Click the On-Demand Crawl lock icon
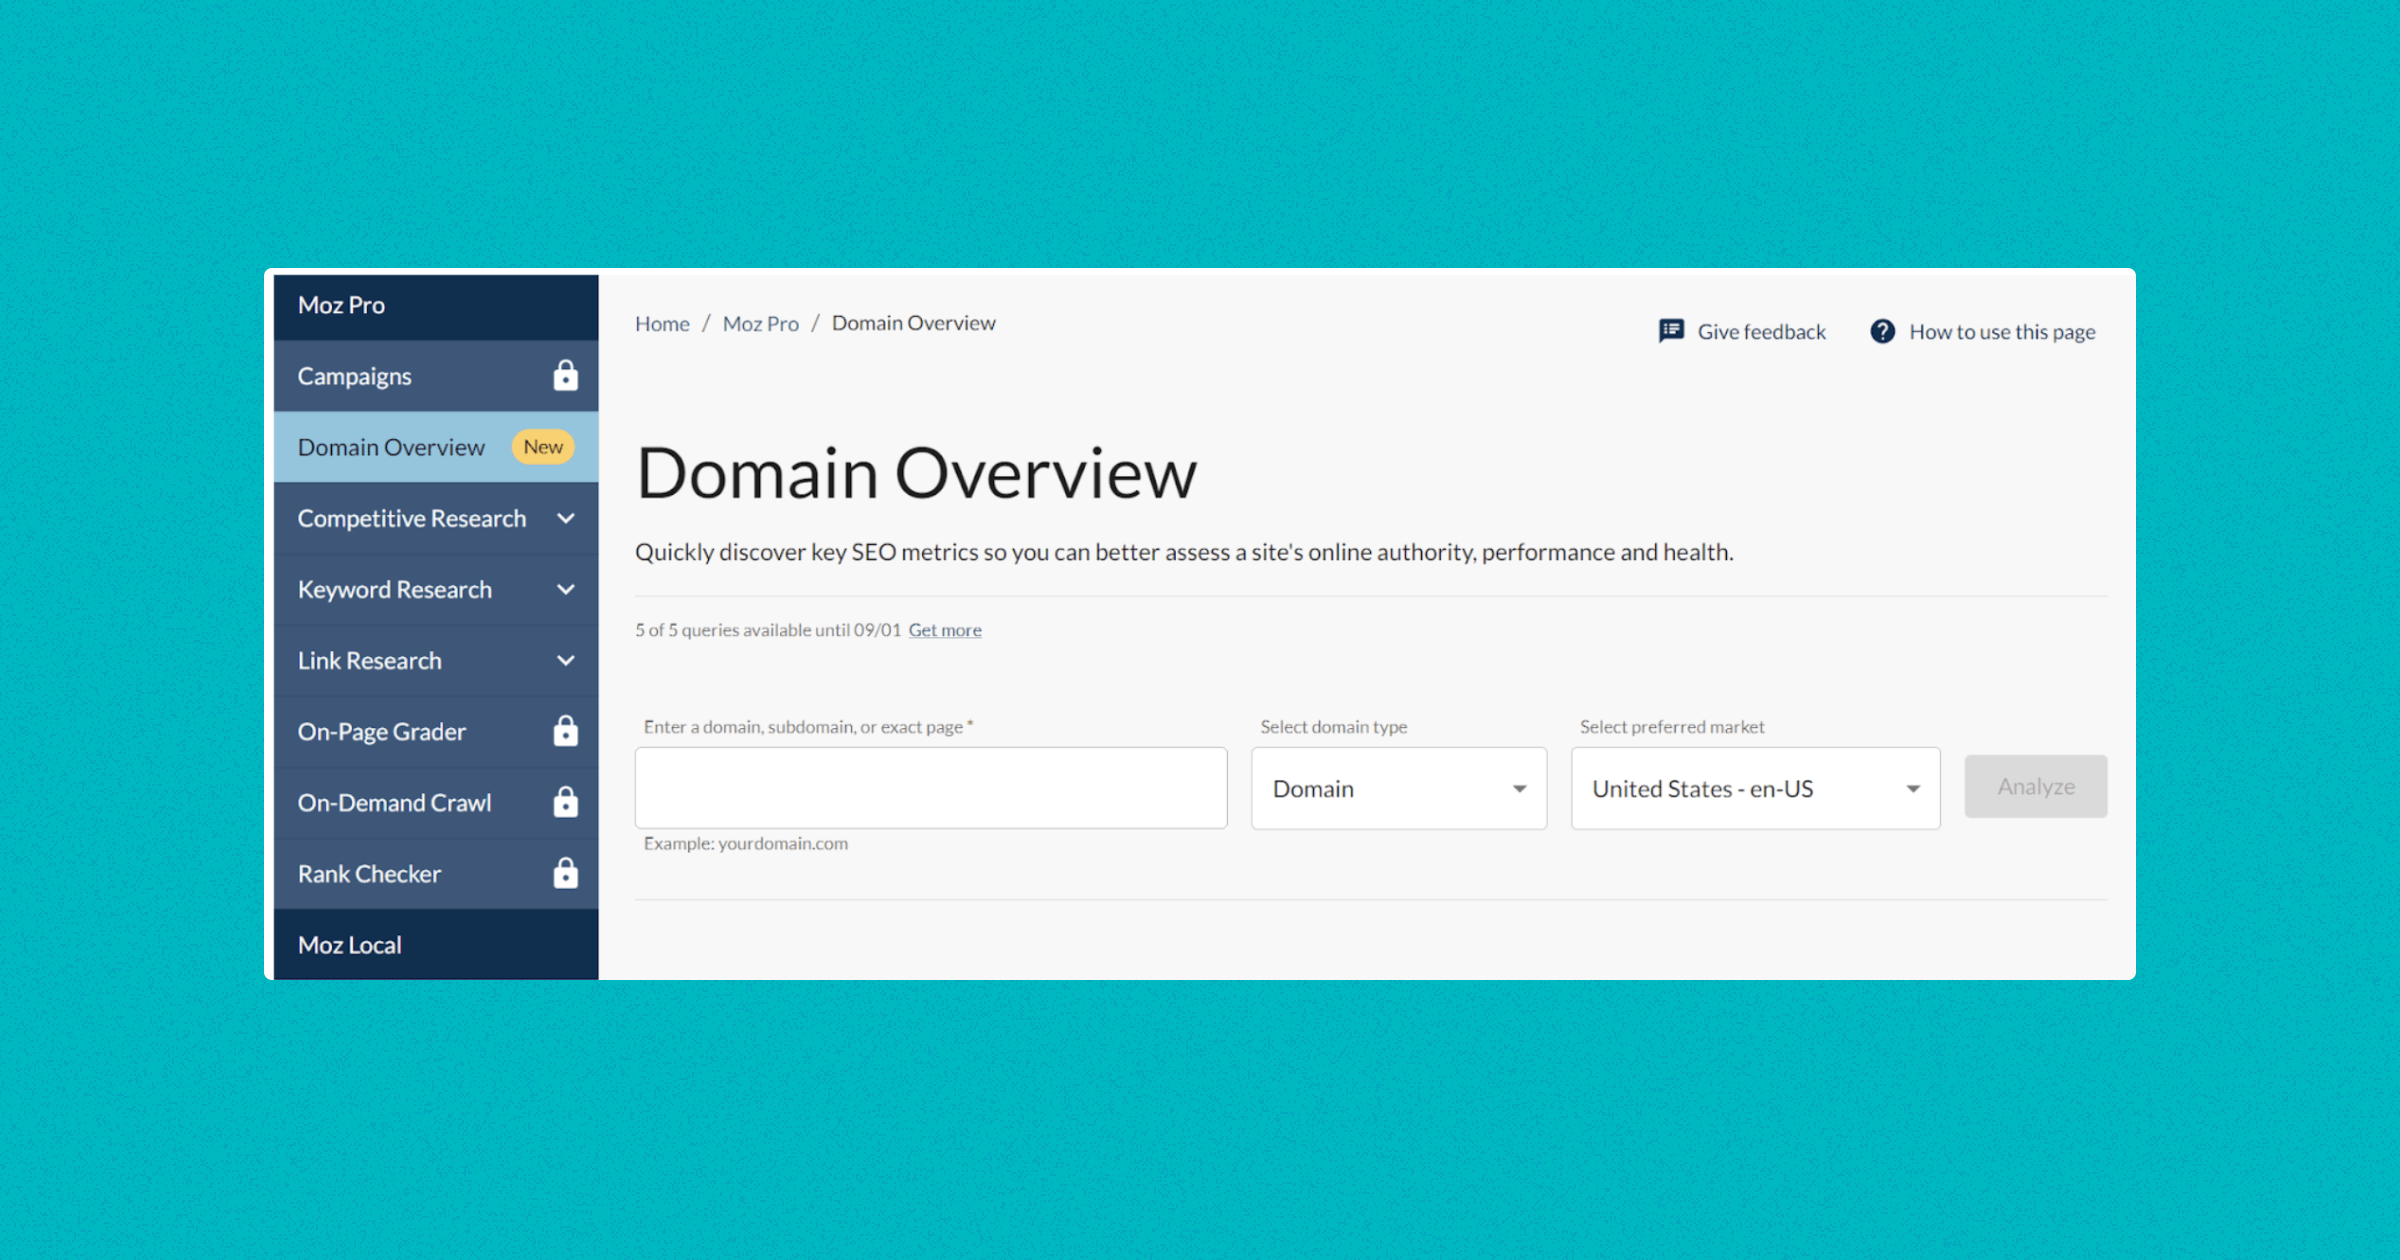The height and width of the screenshot is (1260, 2400). pyautogui.click(x=565, y=803)
